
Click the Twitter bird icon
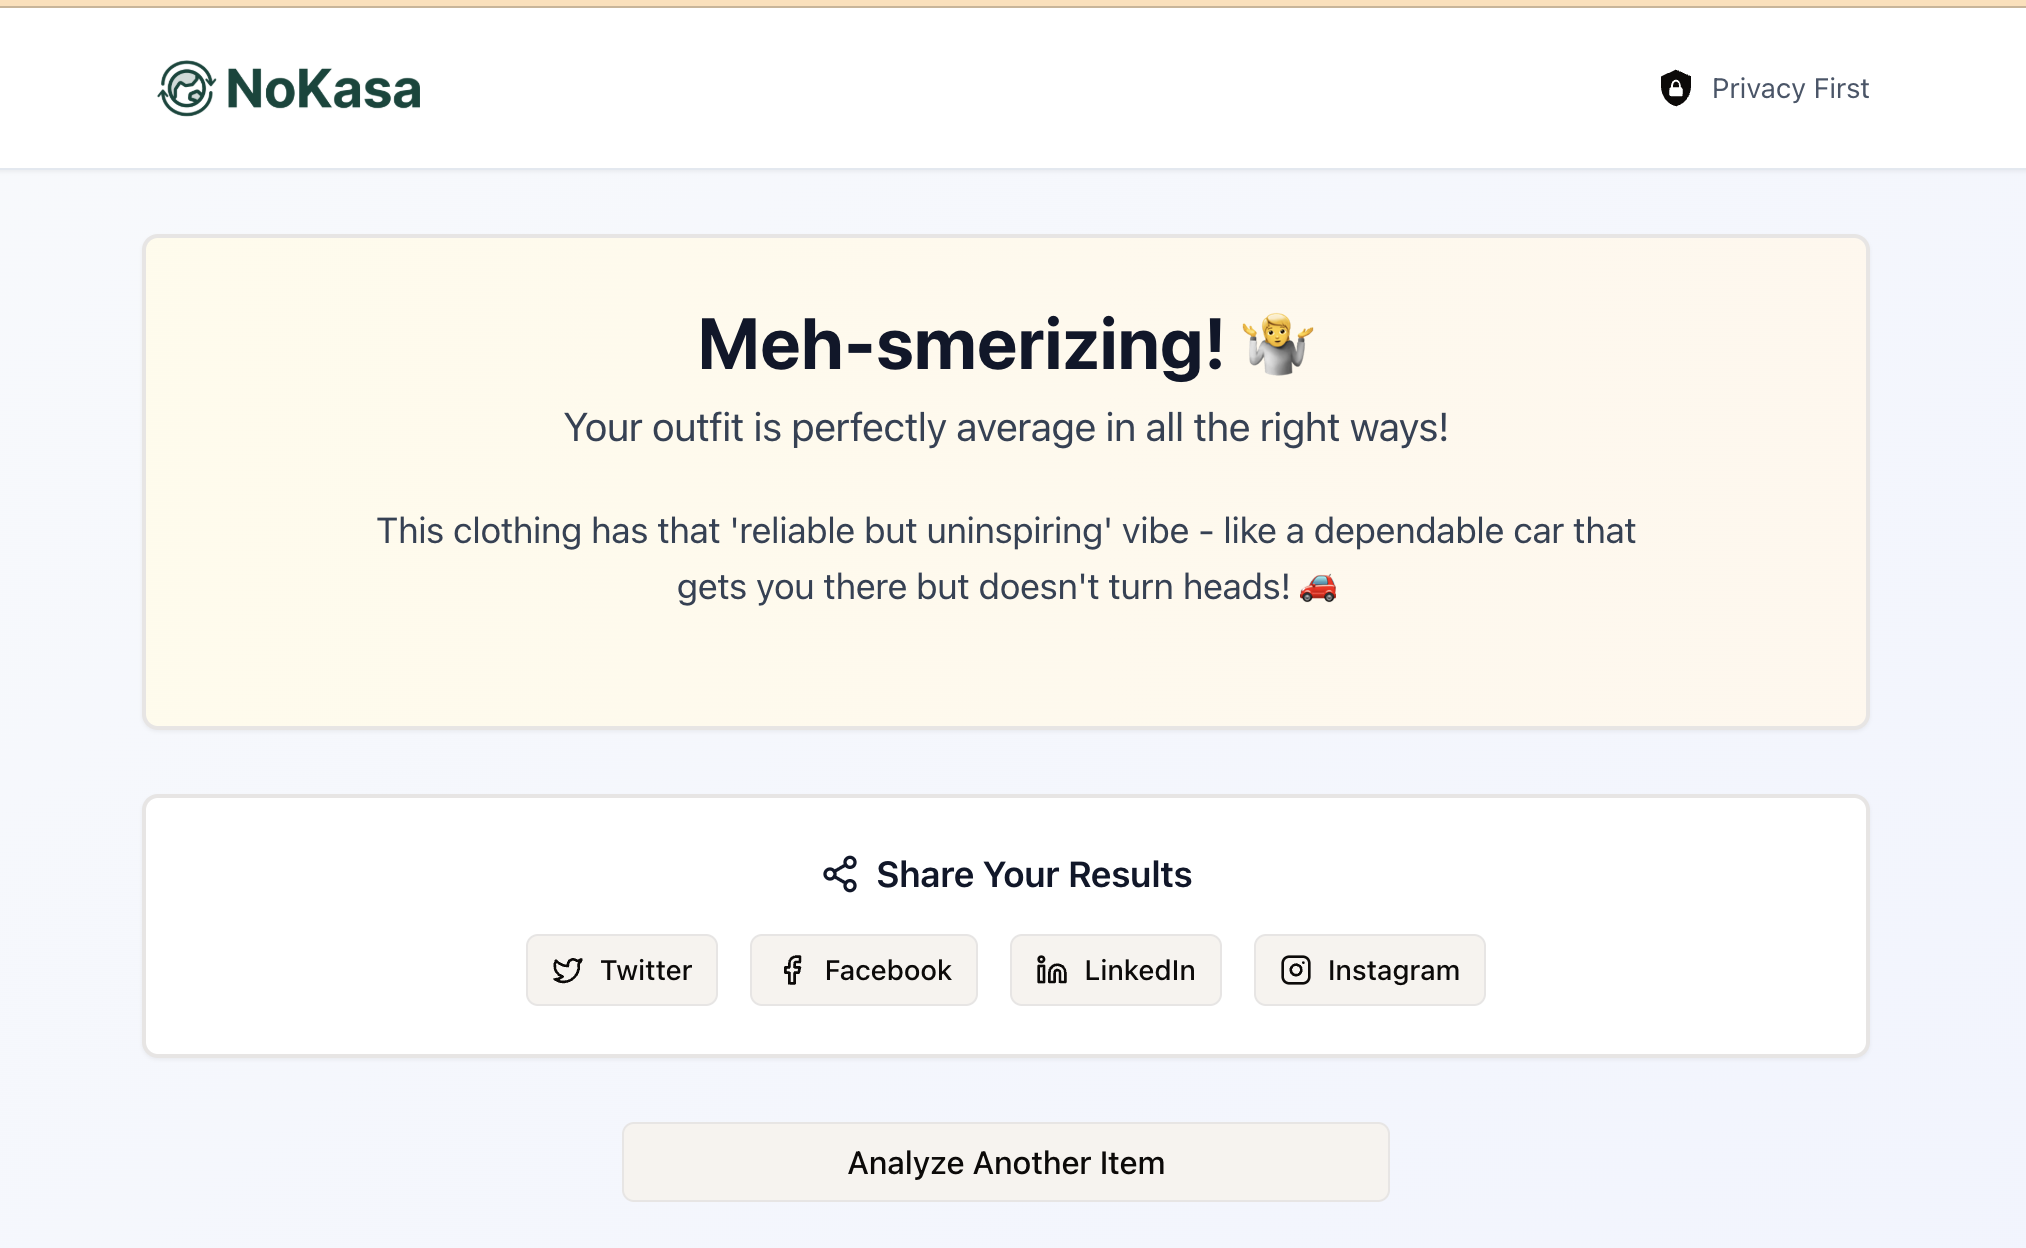(567, 970)
